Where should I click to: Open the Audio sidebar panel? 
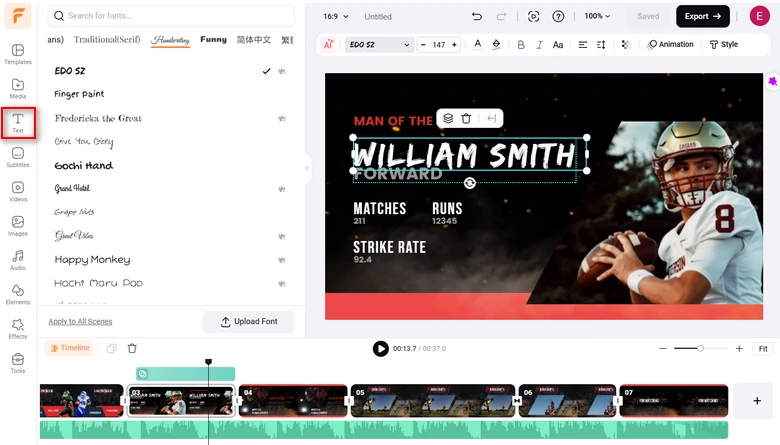pos(18,260)
